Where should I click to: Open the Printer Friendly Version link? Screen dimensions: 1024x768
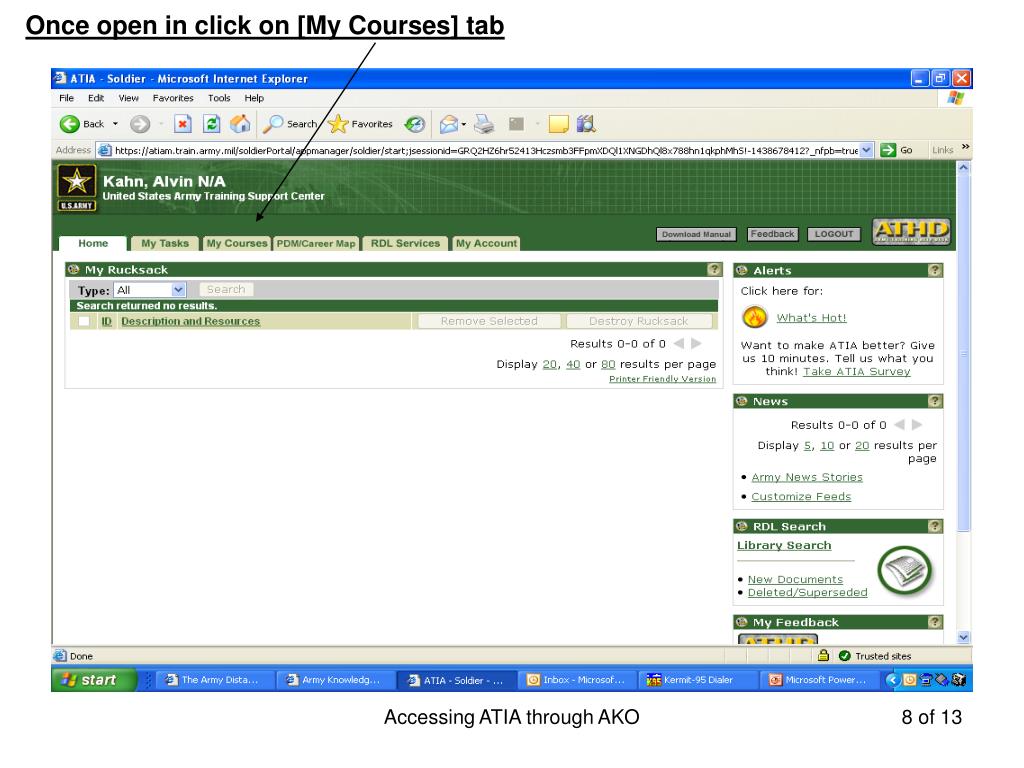click(662, 379)
